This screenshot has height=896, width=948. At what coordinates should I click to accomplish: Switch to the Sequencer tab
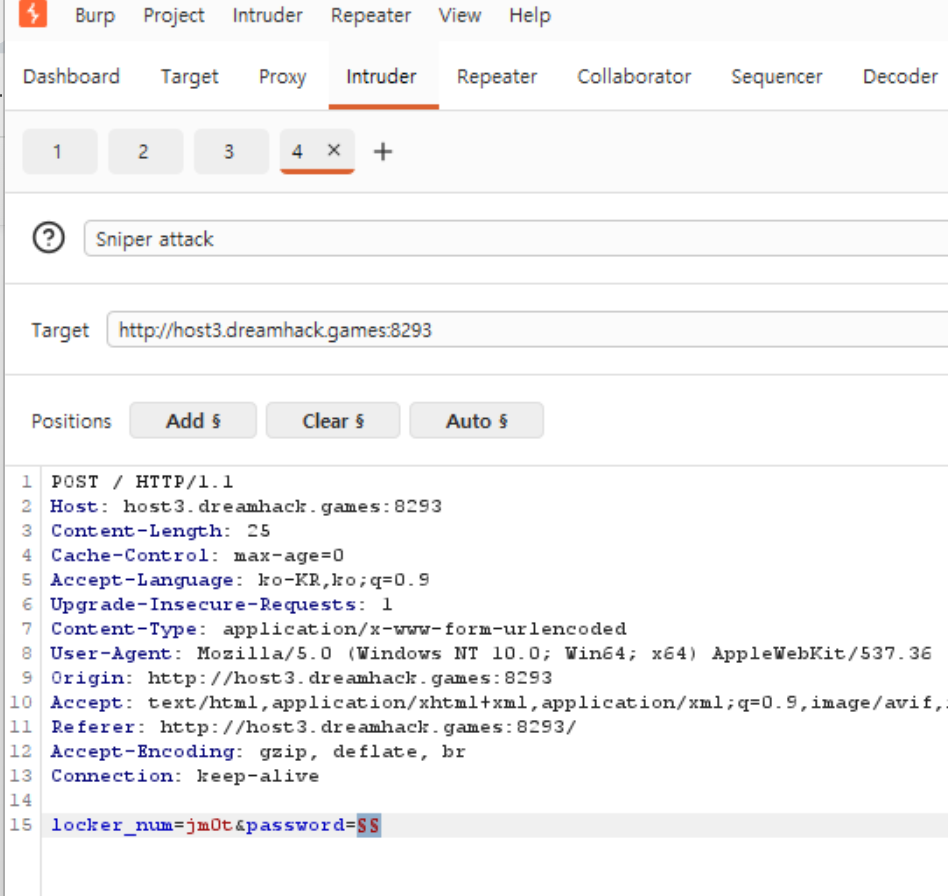pyautogui.click(x=776, y=76)
